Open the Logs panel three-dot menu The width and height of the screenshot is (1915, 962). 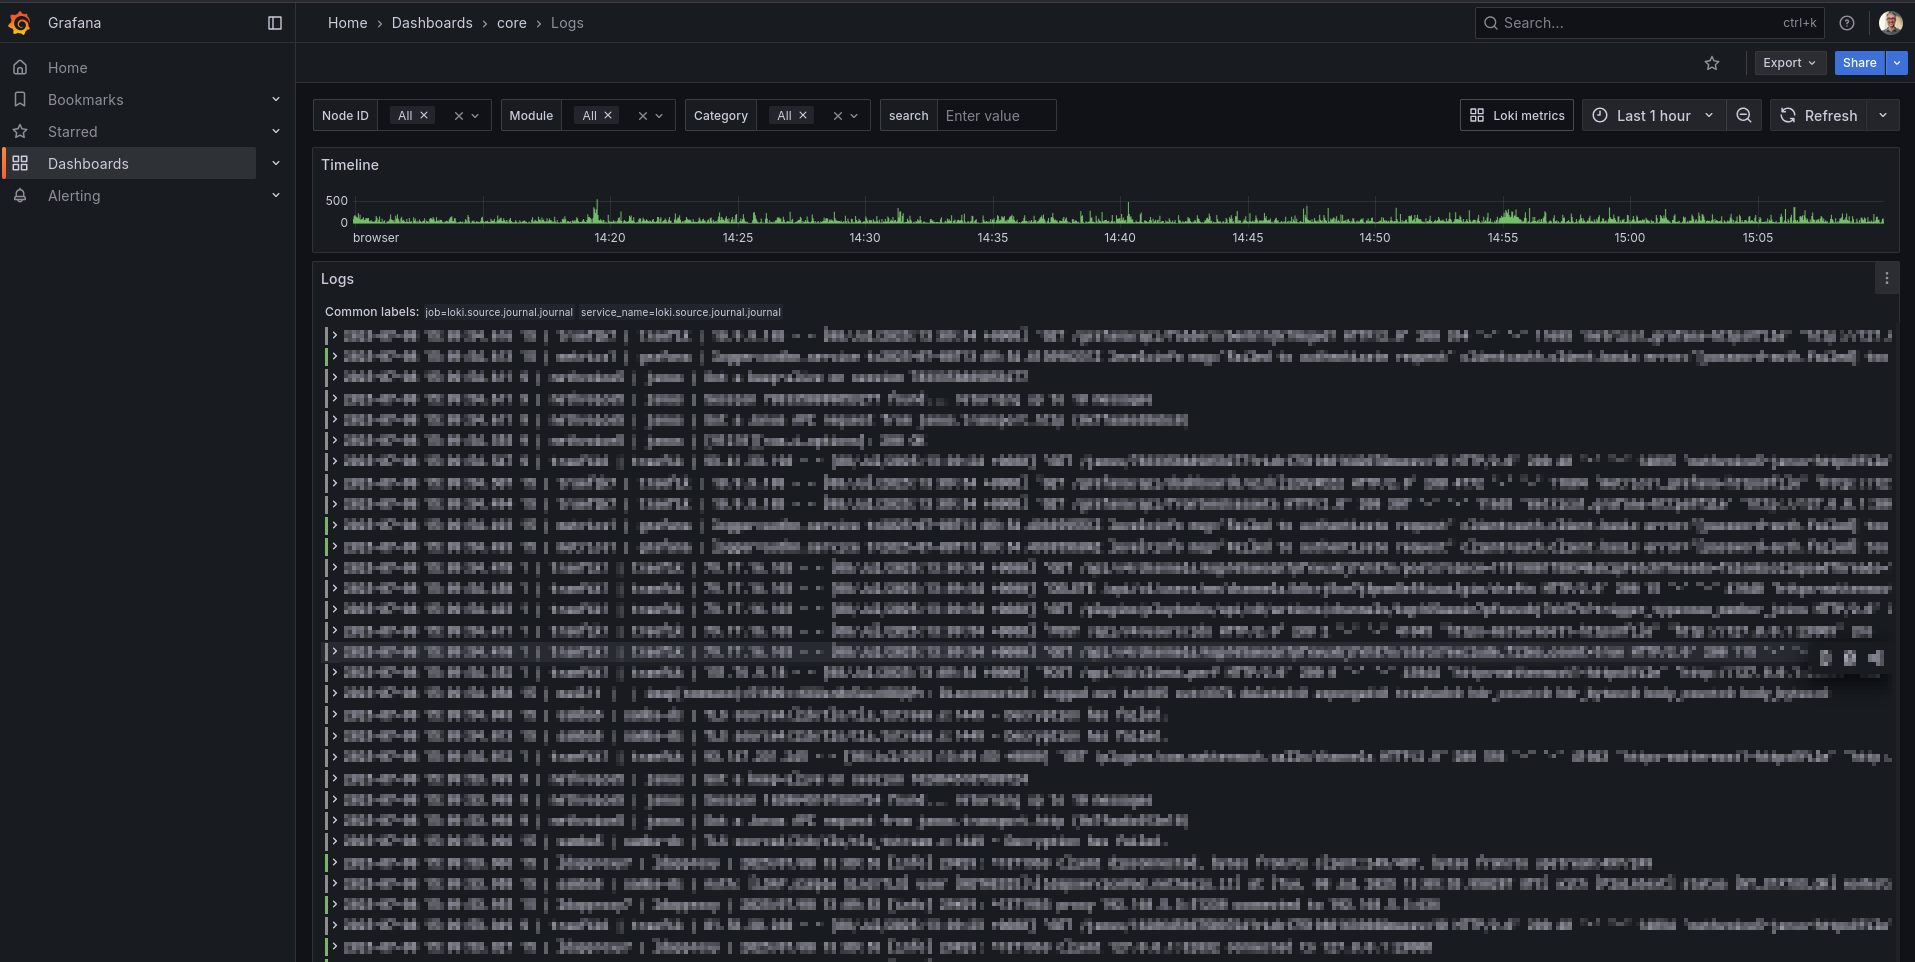click(1887, 279)
